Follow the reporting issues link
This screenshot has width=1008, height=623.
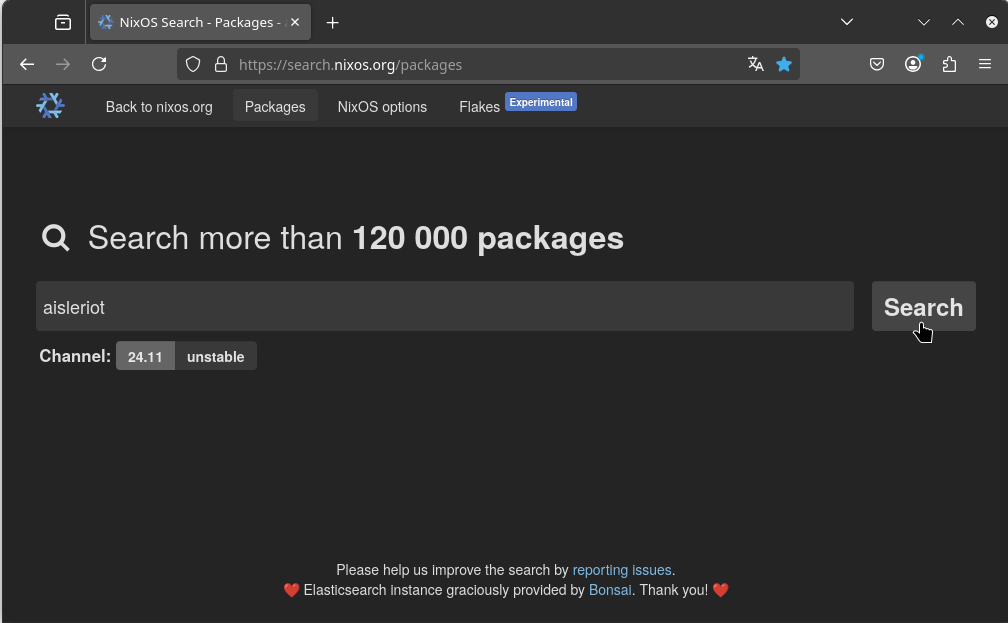pyautogui.click(x=622, y=570)
